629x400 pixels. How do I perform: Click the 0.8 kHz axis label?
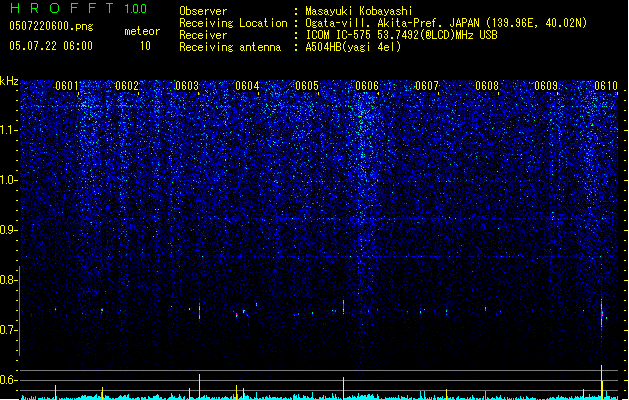point(8,280)
